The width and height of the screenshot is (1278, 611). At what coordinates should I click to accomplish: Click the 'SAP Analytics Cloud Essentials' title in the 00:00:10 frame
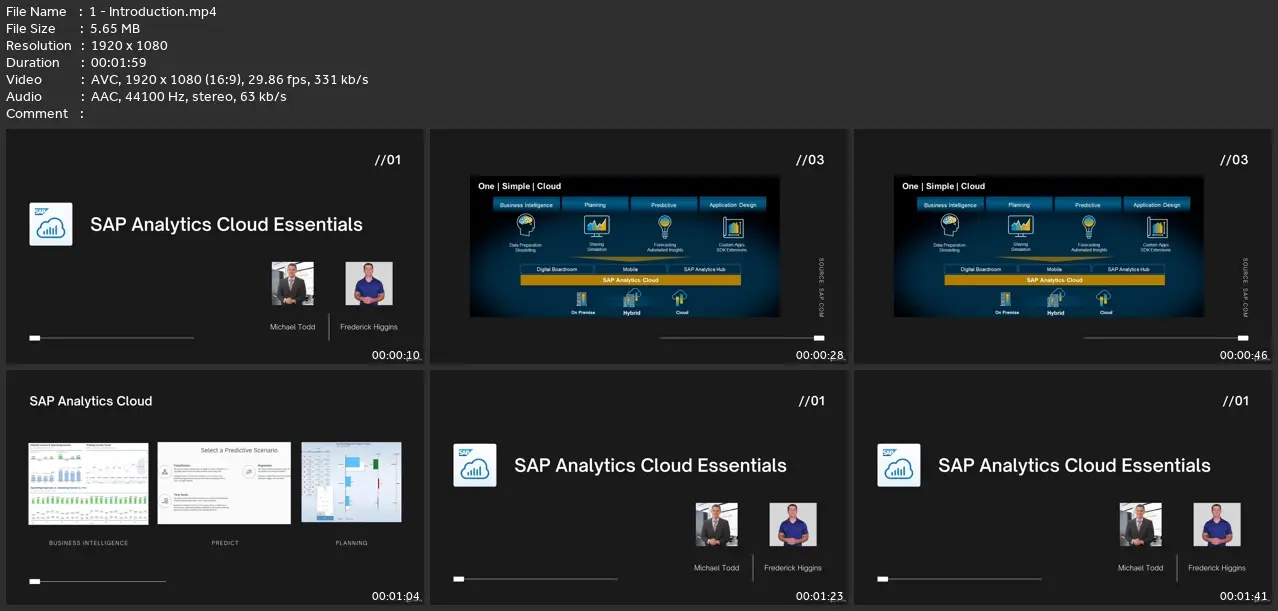pos(226,225)
